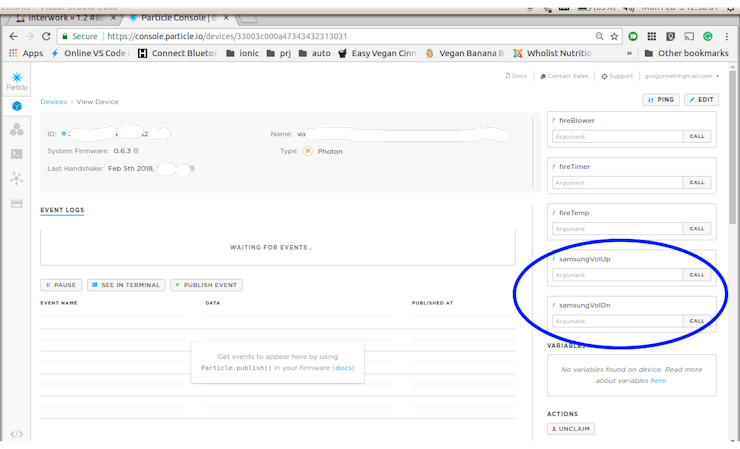Open the Docs link
Viewport: 740px width, 449px height.
click(x=516, y=76)
